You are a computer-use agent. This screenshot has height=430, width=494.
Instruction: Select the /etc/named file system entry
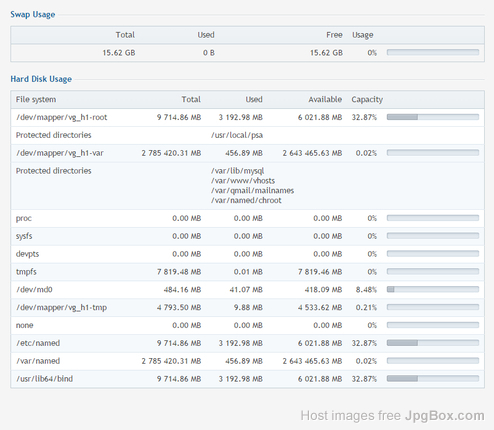[38, 343]
